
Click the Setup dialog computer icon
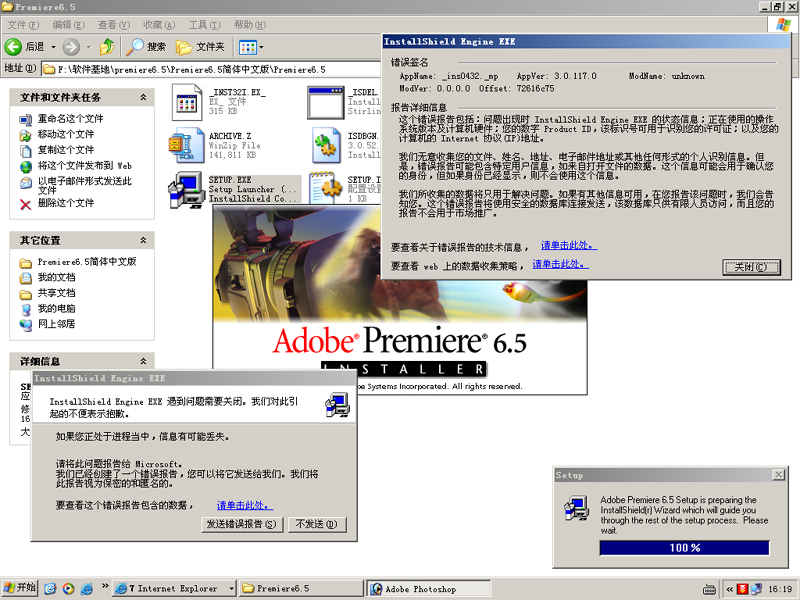click(577, 508)
